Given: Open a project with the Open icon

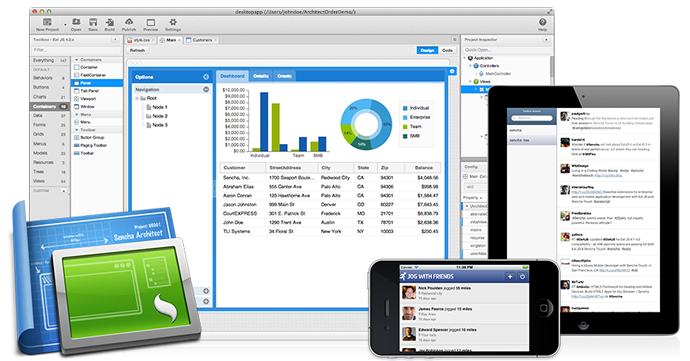Looking at the screenshot, I should click(x=76, y=22).
